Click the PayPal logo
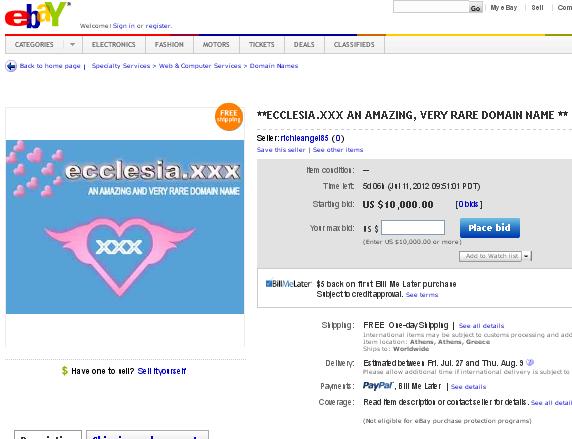Viewport: 572px width, 439px height. click(x=378, y=386)
